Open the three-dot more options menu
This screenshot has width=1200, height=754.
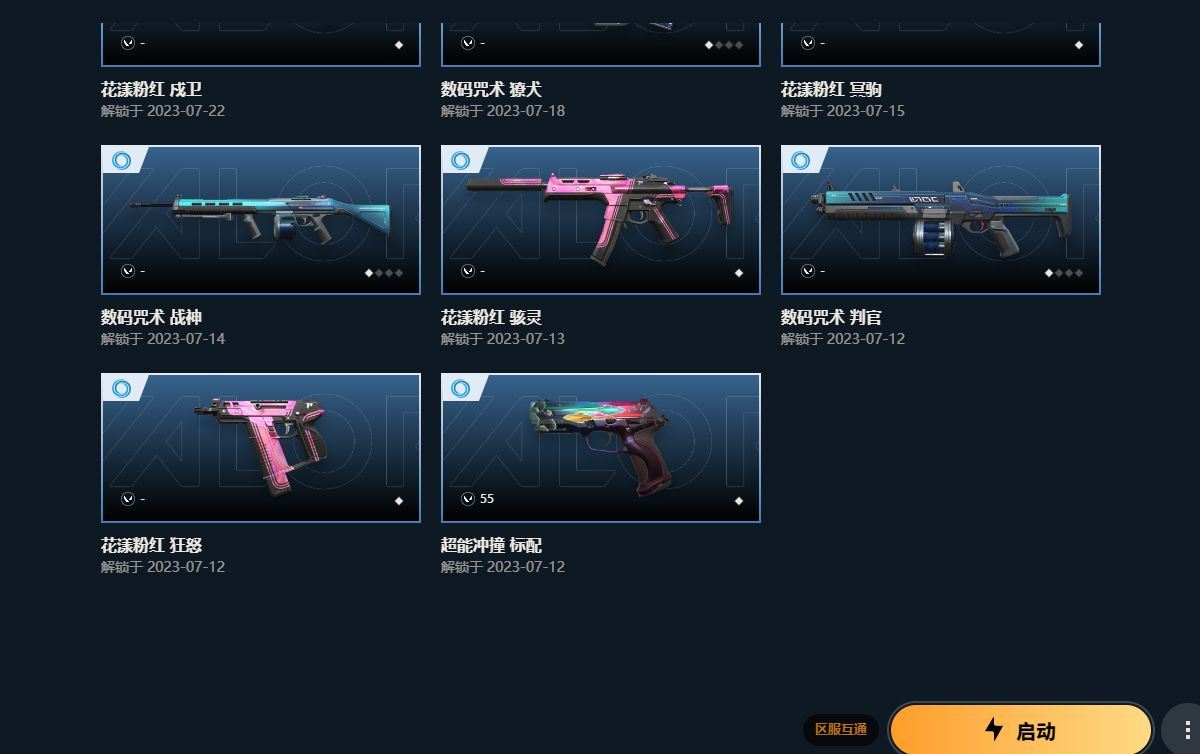coord(1186,730)
